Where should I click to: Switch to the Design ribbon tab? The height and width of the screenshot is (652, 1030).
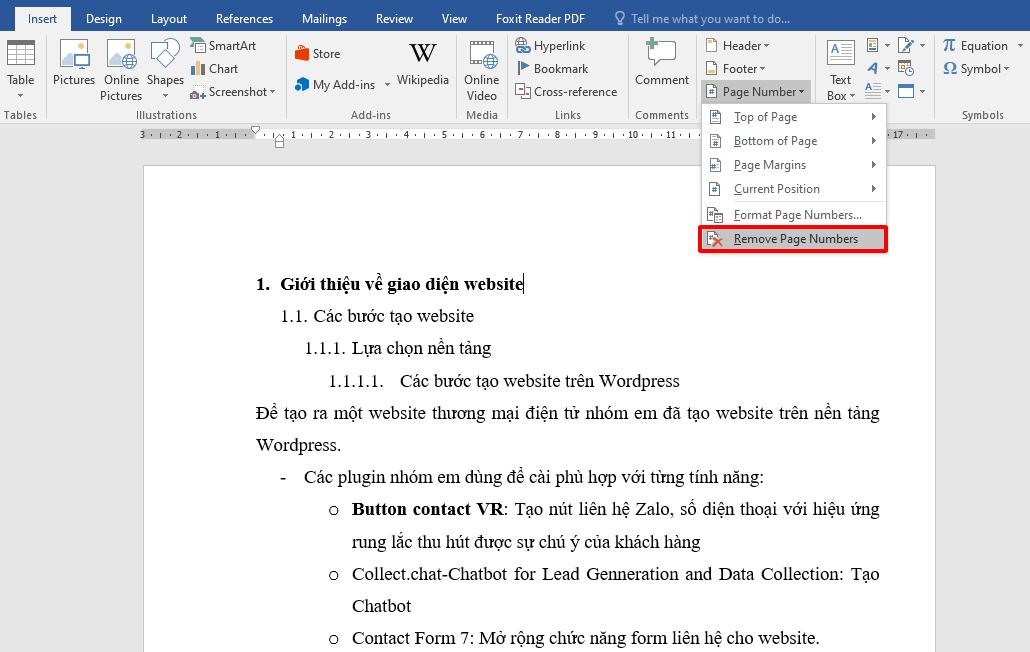point(103,17)
